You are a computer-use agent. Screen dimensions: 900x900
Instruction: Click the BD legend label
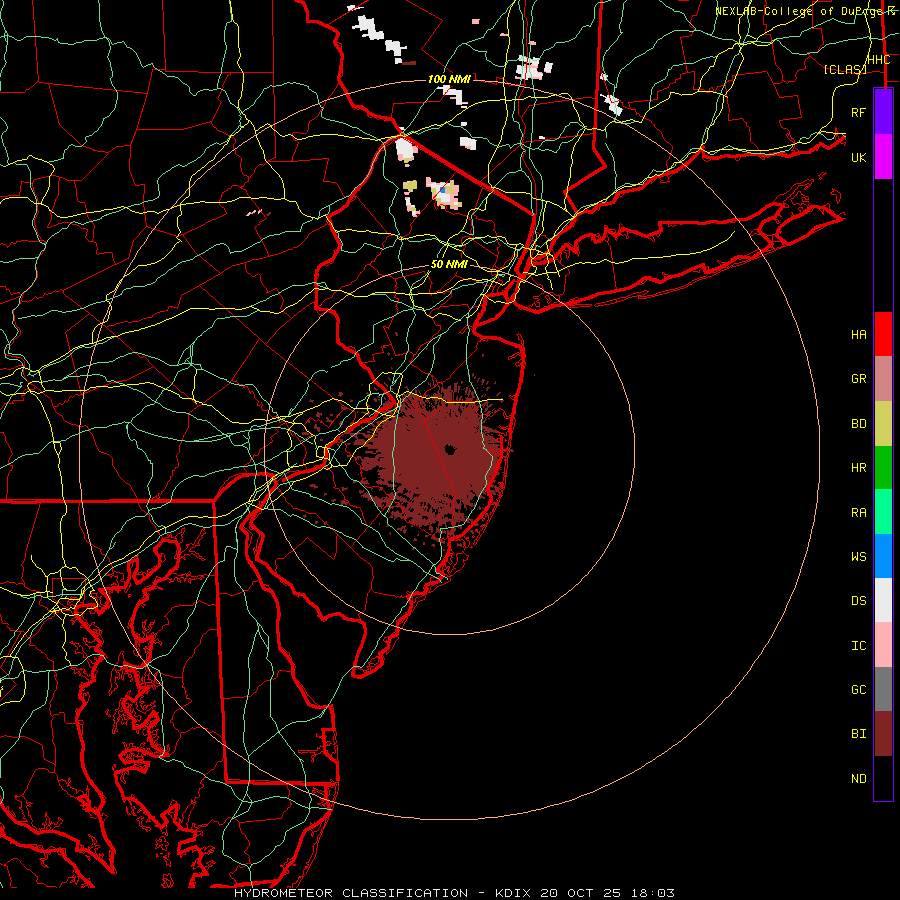pyautogui.click(x=859, y=424)
